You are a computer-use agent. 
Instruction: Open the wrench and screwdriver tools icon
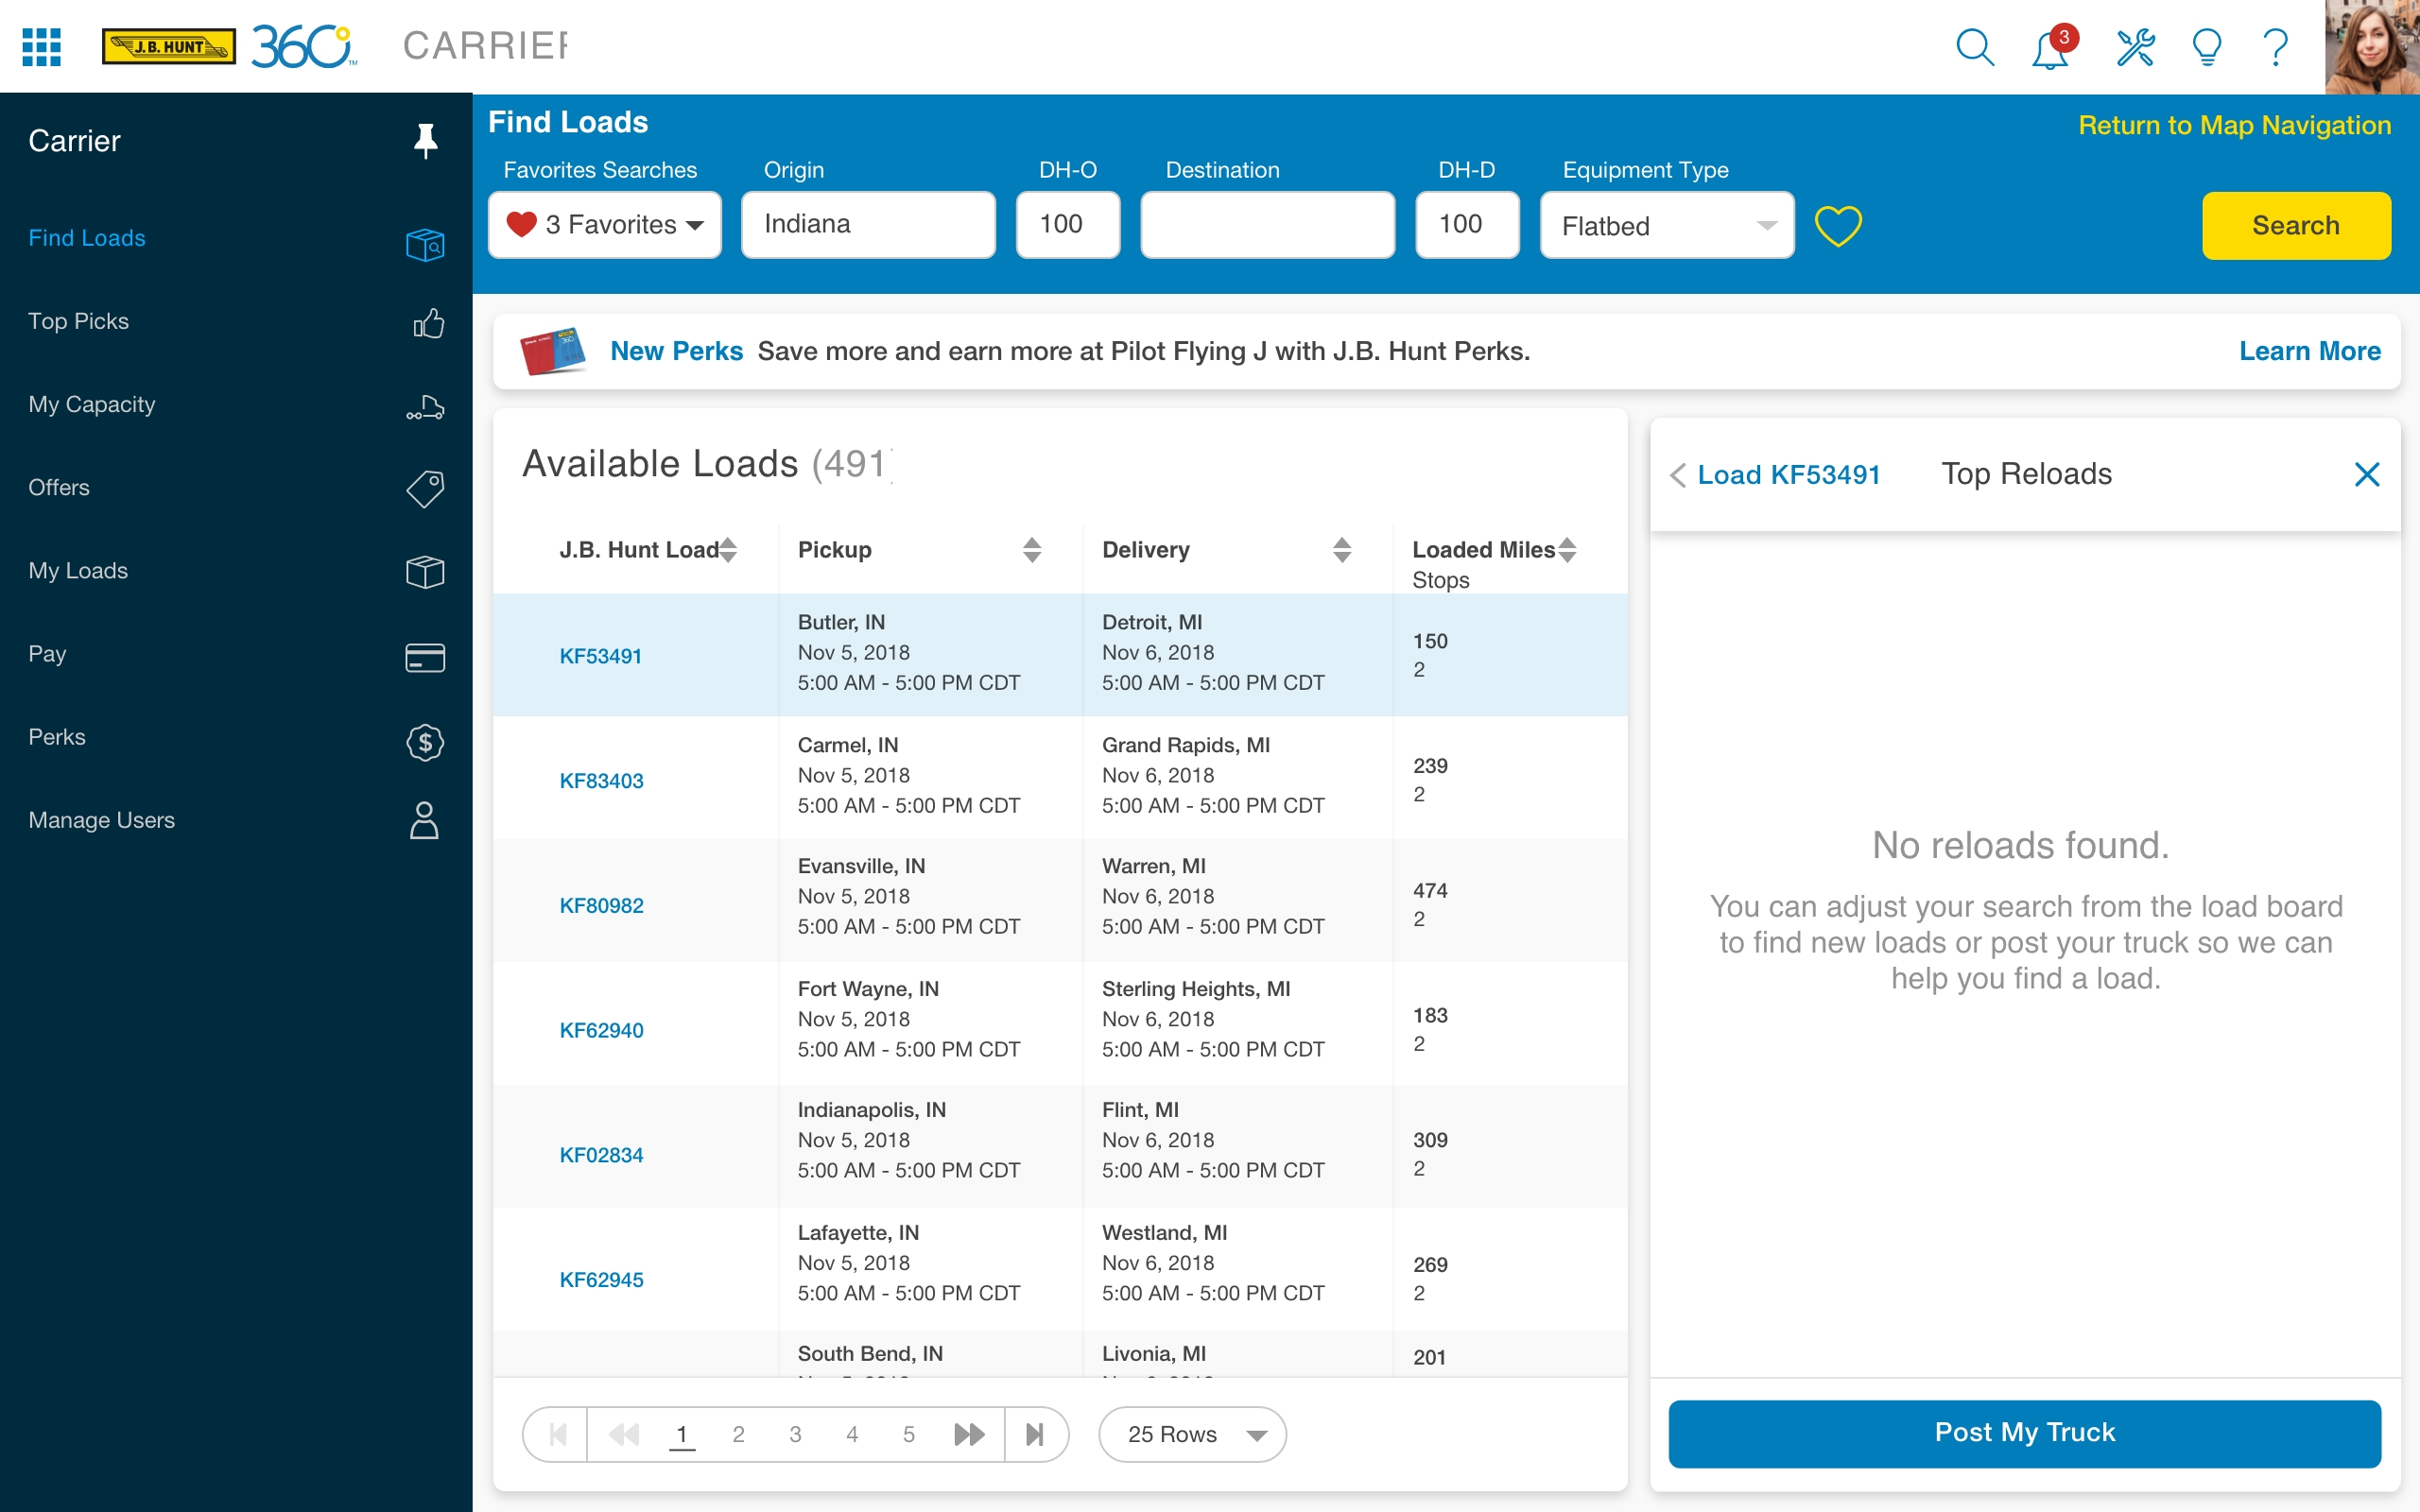tap(2135, 47)
